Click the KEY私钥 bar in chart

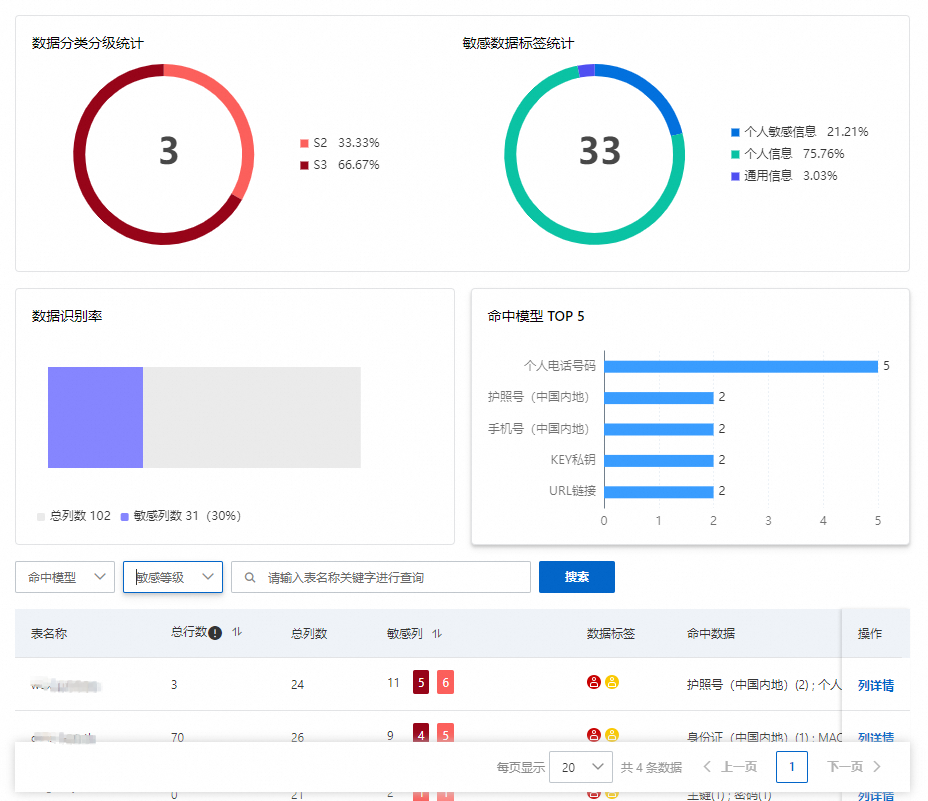[x=659, y=461]
